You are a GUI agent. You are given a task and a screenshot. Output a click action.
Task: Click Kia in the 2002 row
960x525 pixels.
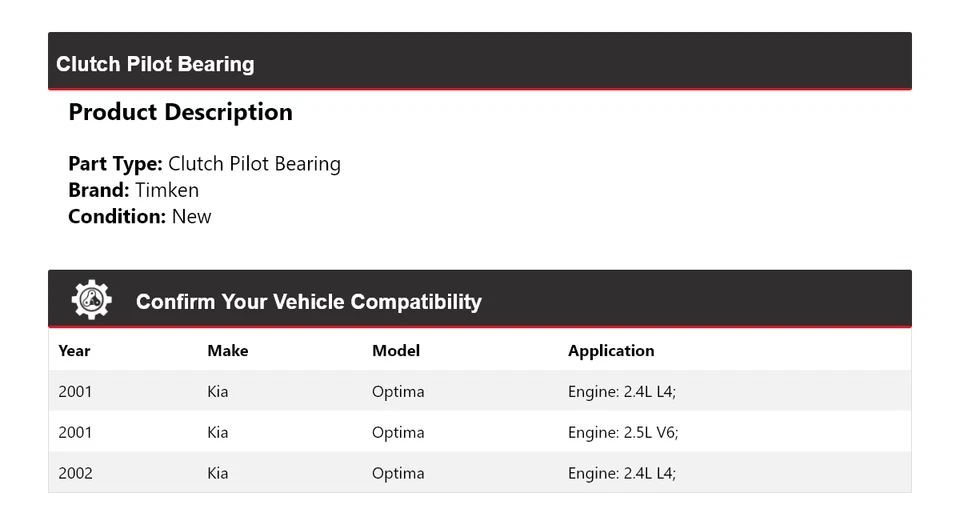point(217,473)
